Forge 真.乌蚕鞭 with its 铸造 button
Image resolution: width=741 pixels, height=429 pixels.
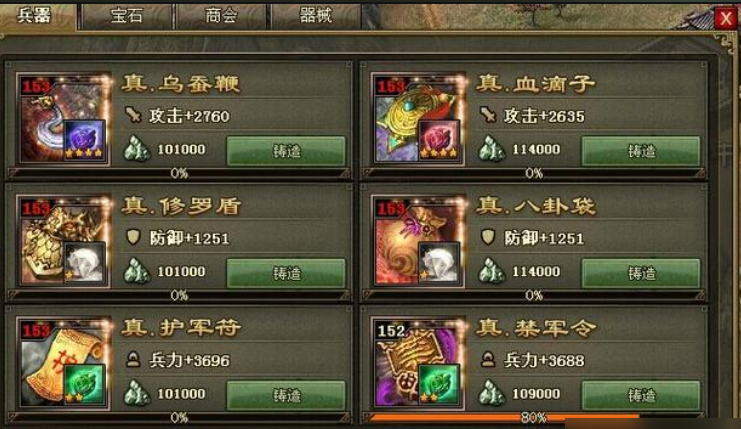[x=286, y=151]
